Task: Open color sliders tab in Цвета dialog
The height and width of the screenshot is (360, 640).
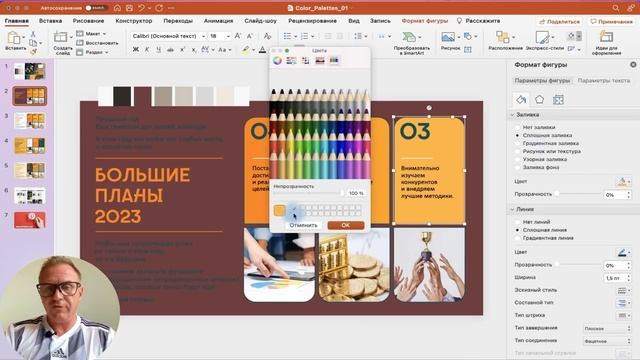Action: click(291, 60)
